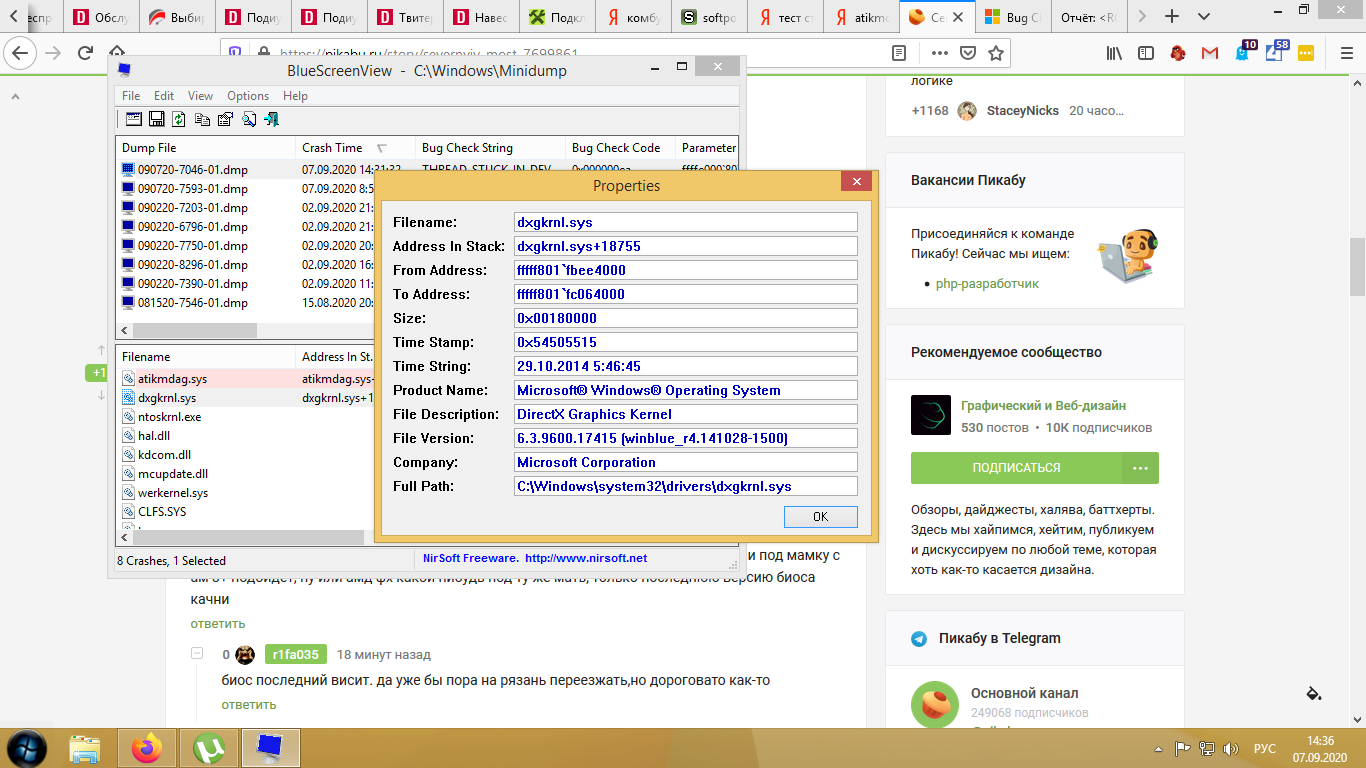Open Advanced Options in BlueScreenView toolbar

point(134,119)
